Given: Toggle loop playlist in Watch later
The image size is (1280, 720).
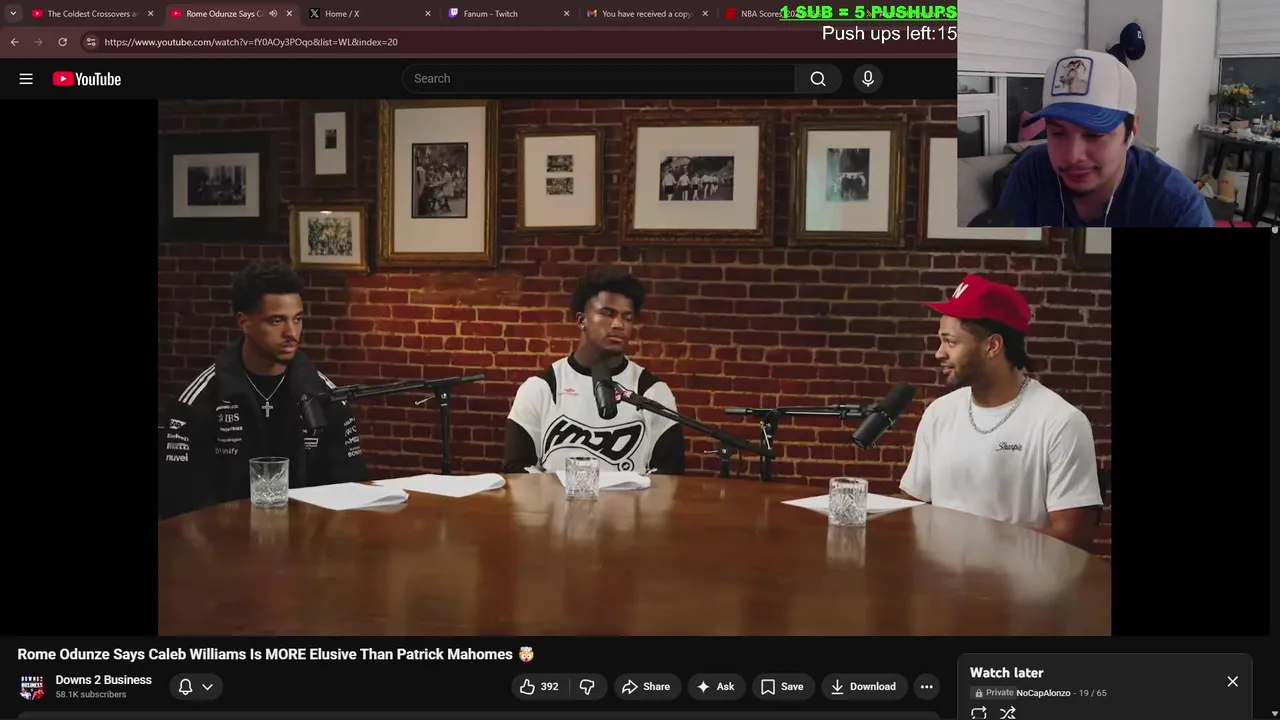Looking at the screenshot, I should [x=979, y=713].
